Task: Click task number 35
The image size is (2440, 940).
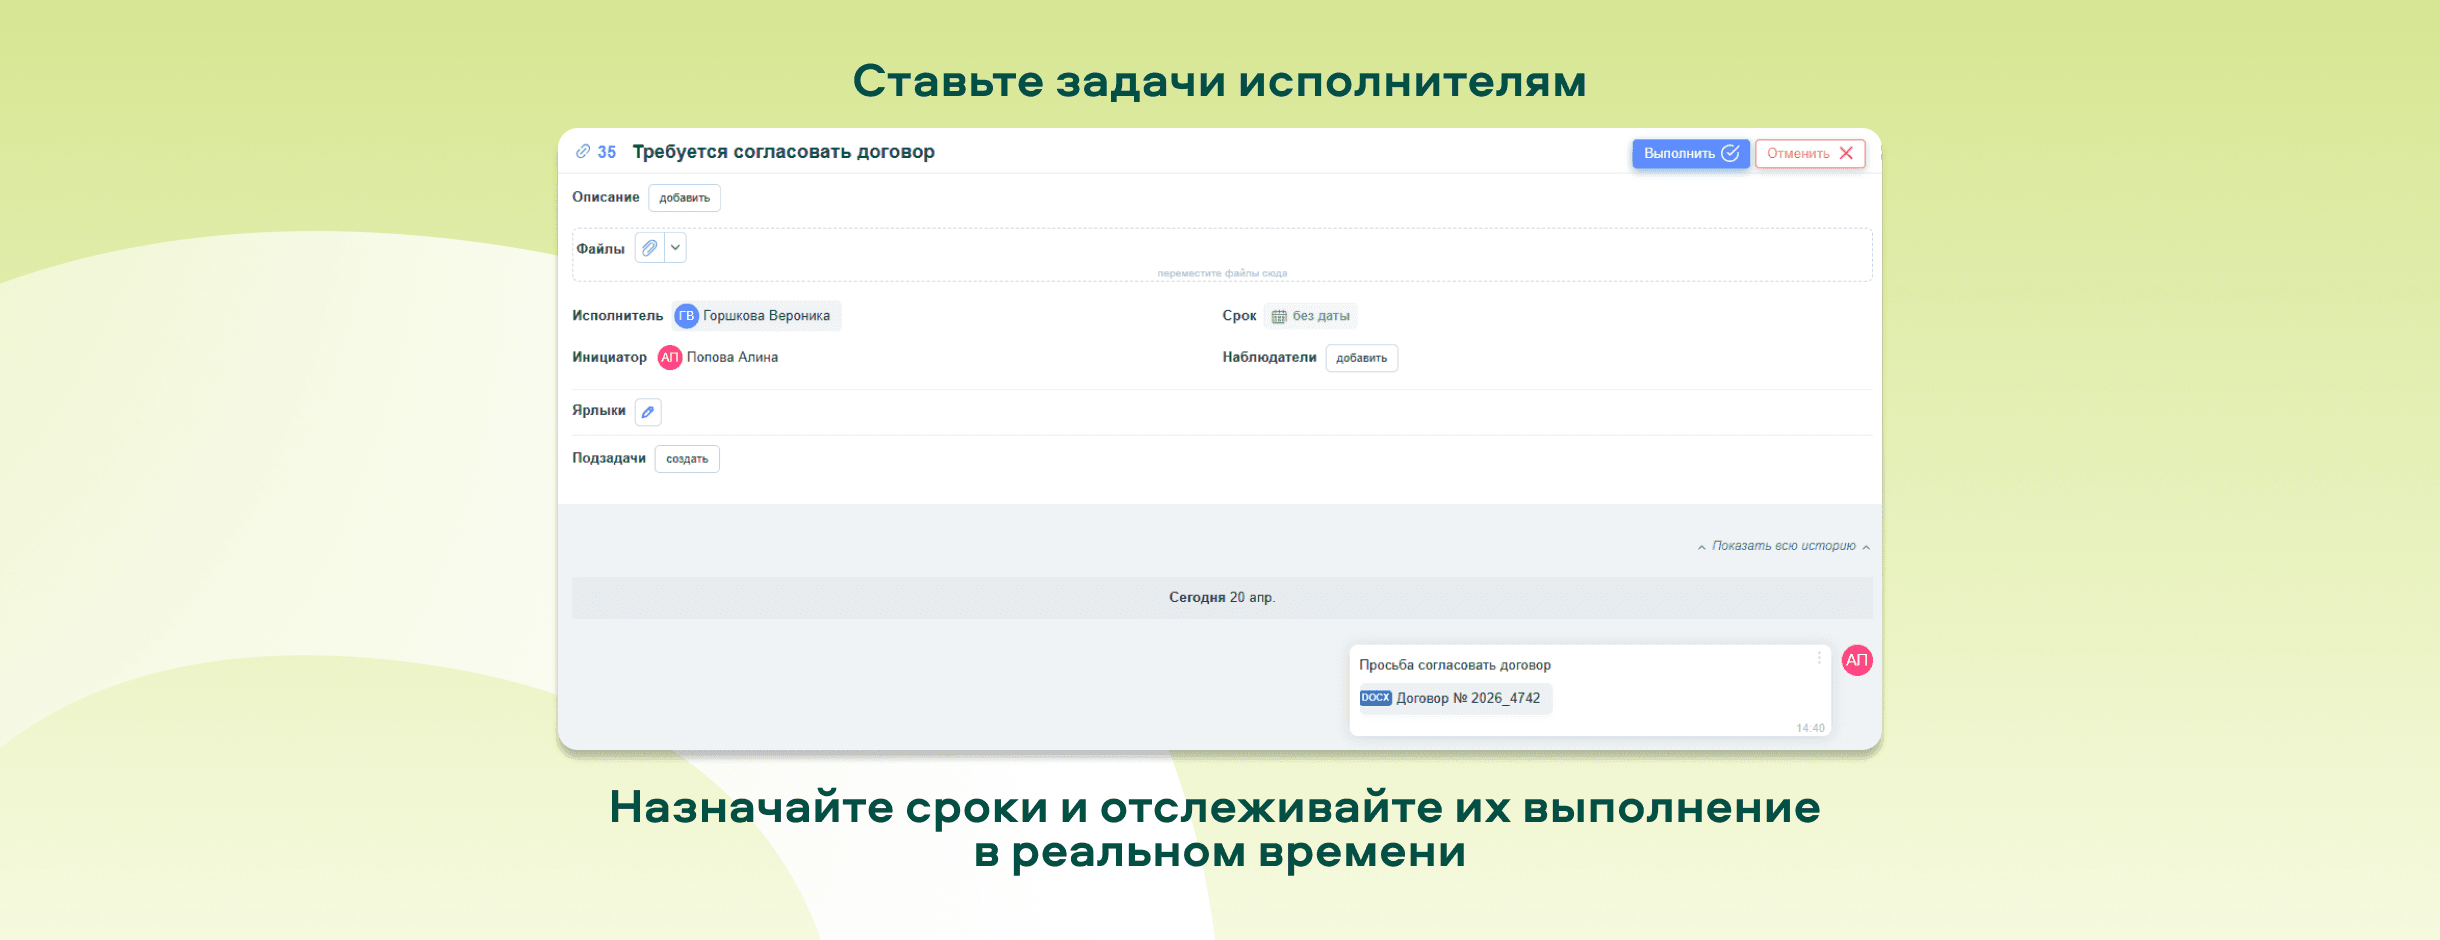Action: pyautogui.click(x=607, y=152)
